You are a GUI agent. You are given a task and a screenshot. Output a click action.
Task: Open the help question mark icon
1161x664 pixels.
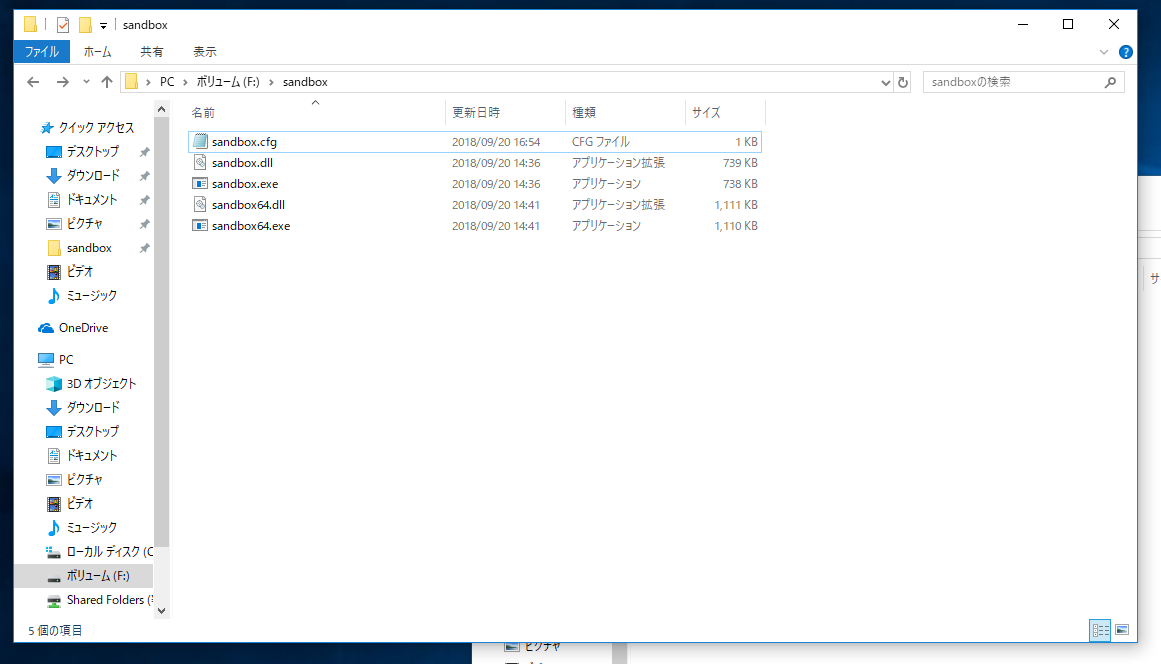[1125, 52]
